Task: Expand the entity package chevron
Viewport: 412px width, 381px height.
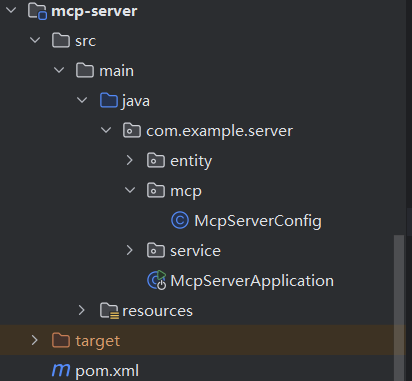Action: (130, 160)
